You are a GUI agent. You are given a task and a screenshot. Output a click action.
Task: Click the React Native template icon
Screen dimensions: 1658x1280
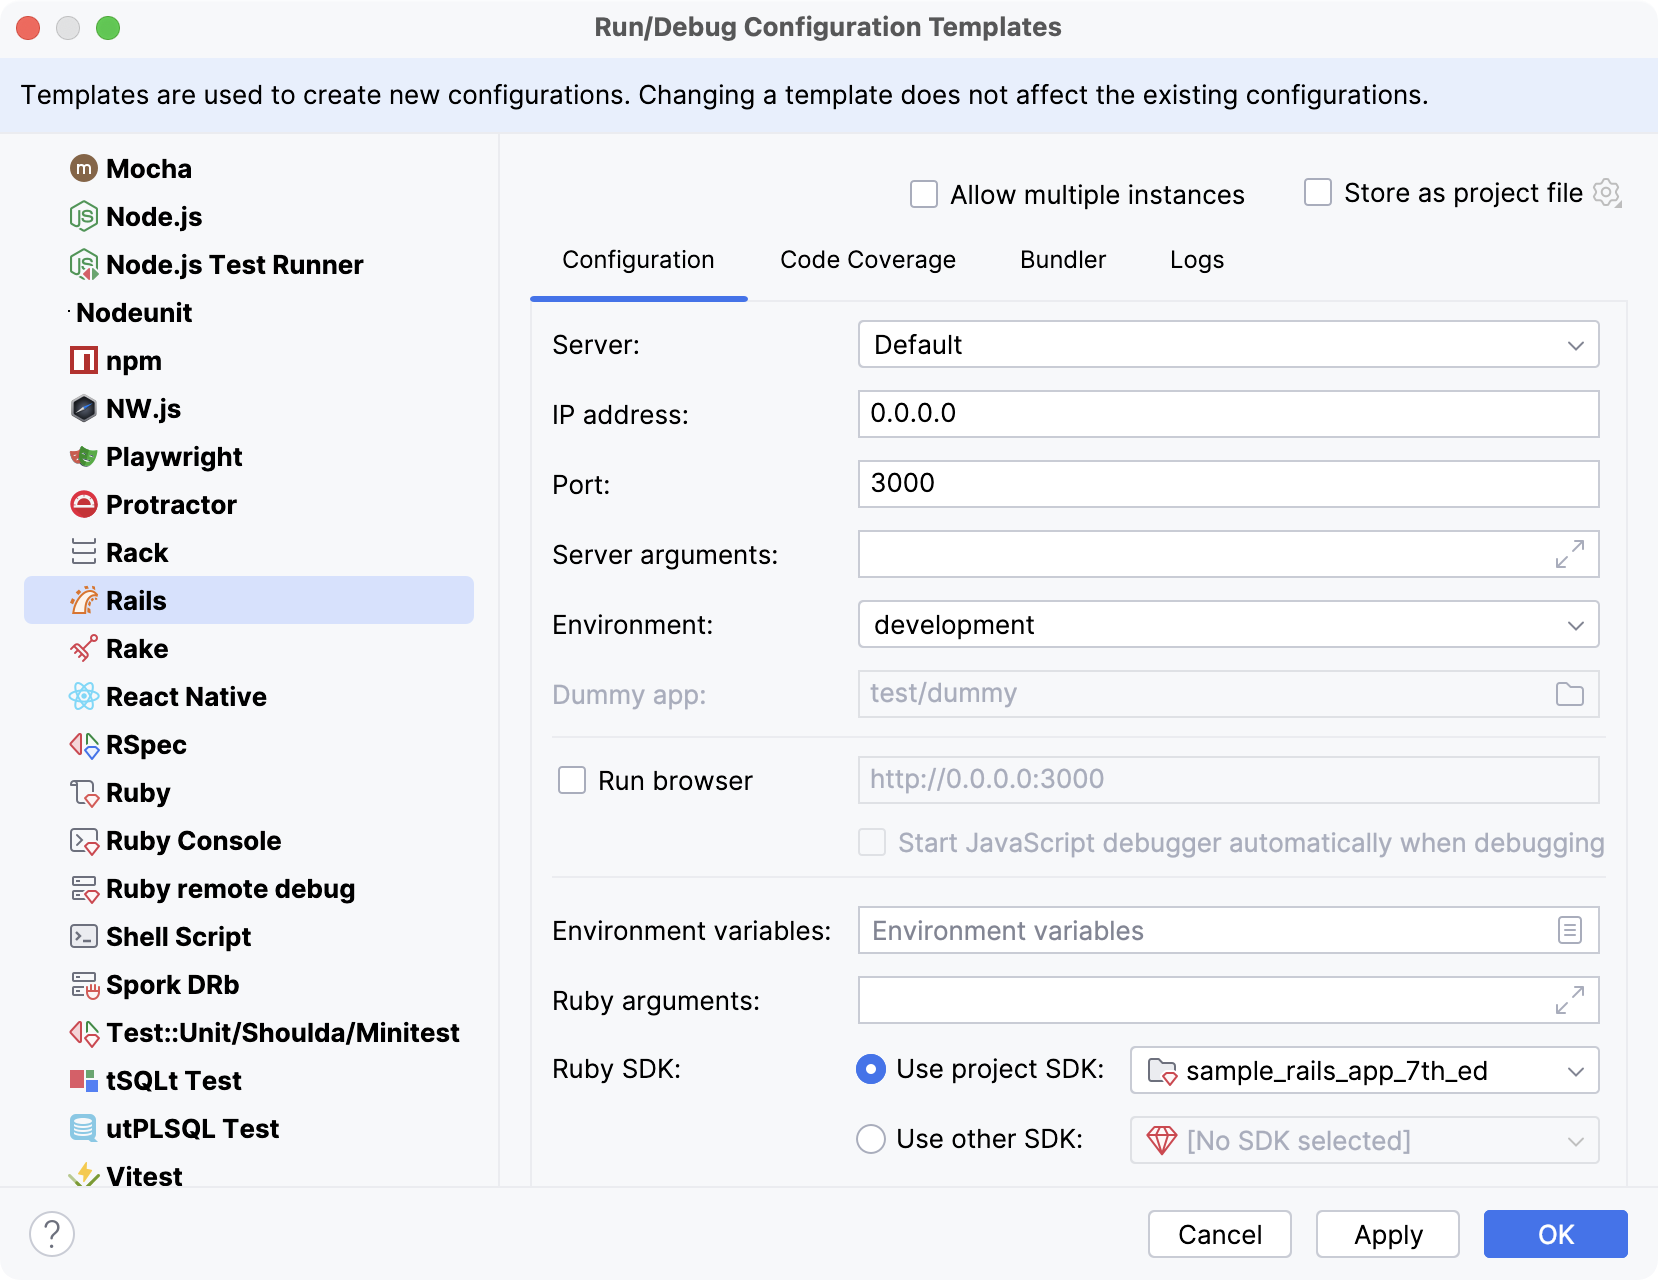click(85, 696)
